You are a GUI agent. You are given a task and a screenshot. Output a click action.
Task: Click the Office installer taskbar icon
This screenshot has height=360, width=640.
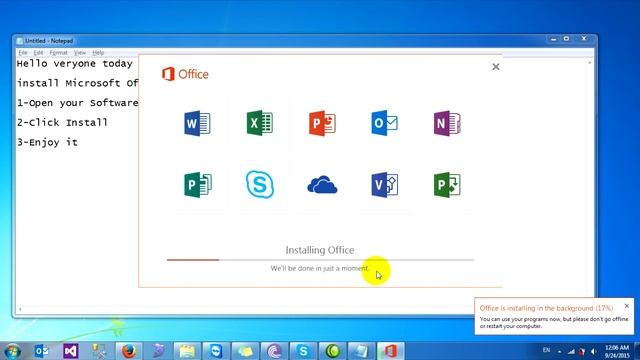(391, 351)
